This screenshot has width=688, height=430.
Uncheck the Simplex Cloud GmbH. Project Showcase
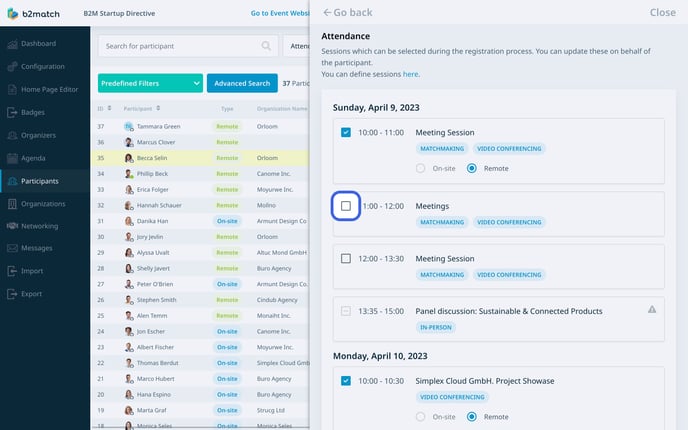coord(346,380)
